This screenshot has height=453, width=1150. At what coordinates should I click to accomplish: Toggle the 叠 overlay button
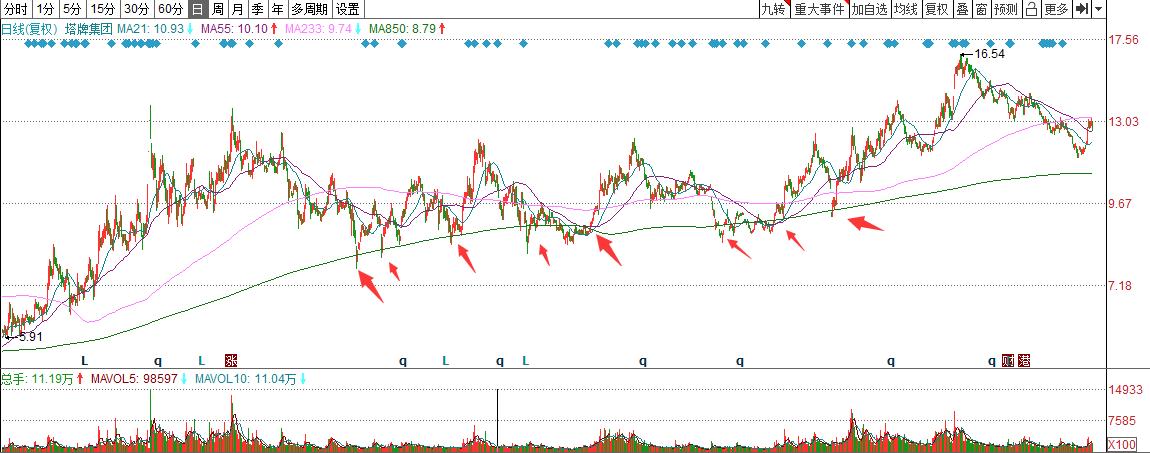pos(962,10)
